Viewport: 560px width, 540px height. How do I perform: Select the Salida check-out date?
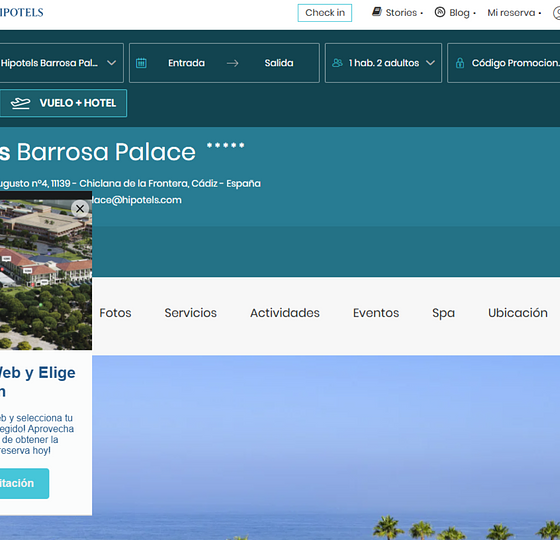pos(279,63)
